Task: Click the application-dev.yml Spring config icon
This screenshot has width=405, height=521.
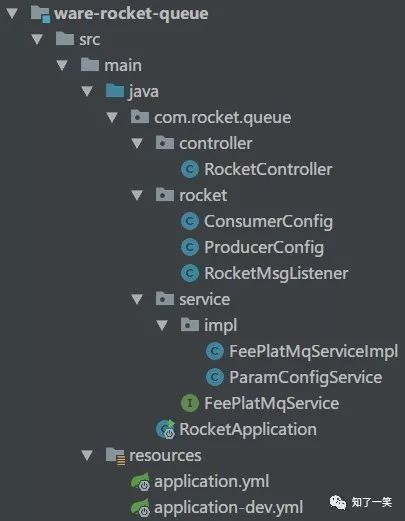Action: coord(140,508)
